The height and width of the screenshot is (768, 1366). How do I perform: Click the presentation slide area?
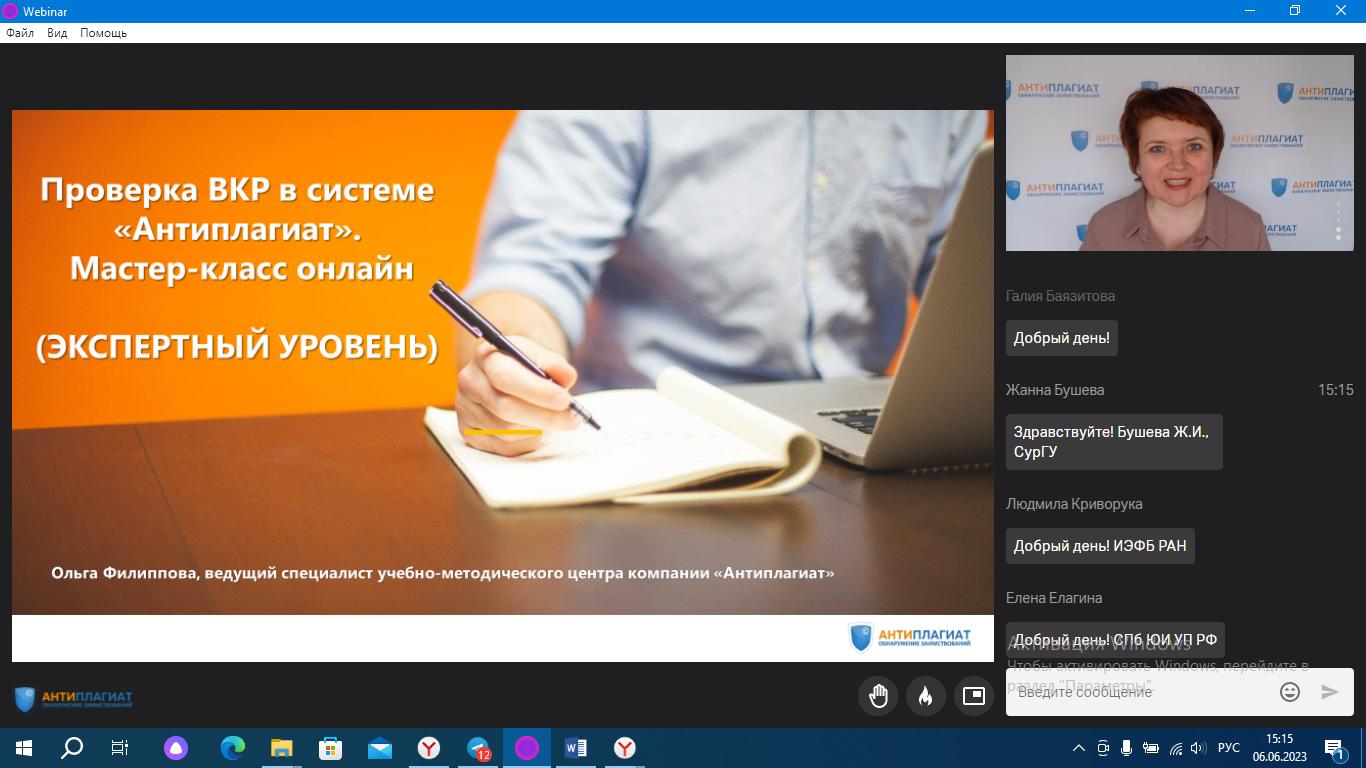(x=503, y=386)
